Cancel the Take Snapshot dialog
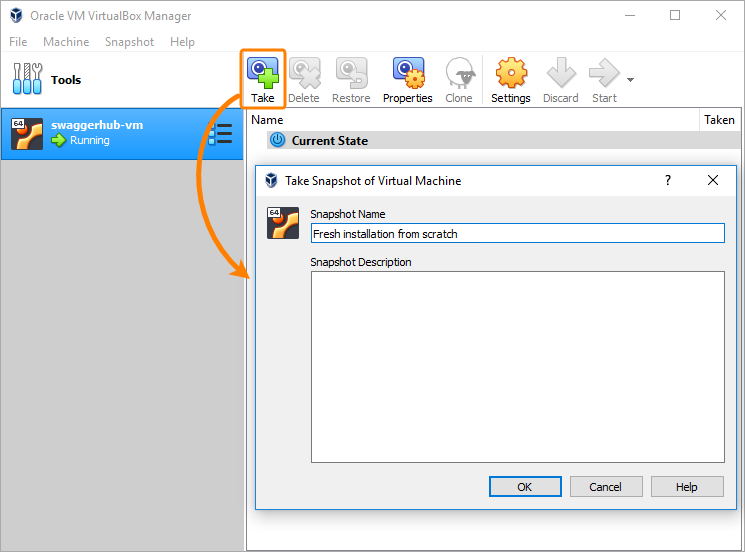745x552 pixels. point(606,486)
